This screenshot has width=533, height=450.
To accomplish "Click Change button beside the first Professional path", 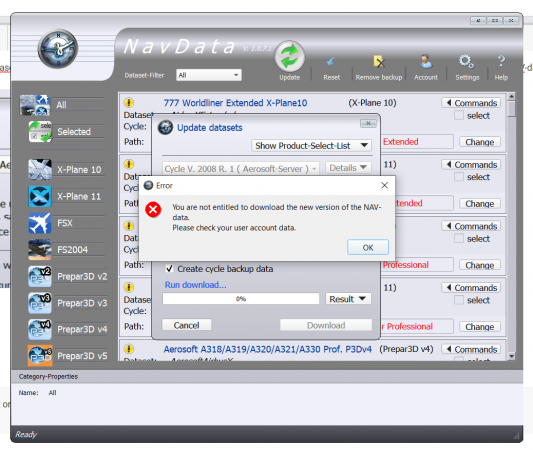I will (480, 265).
